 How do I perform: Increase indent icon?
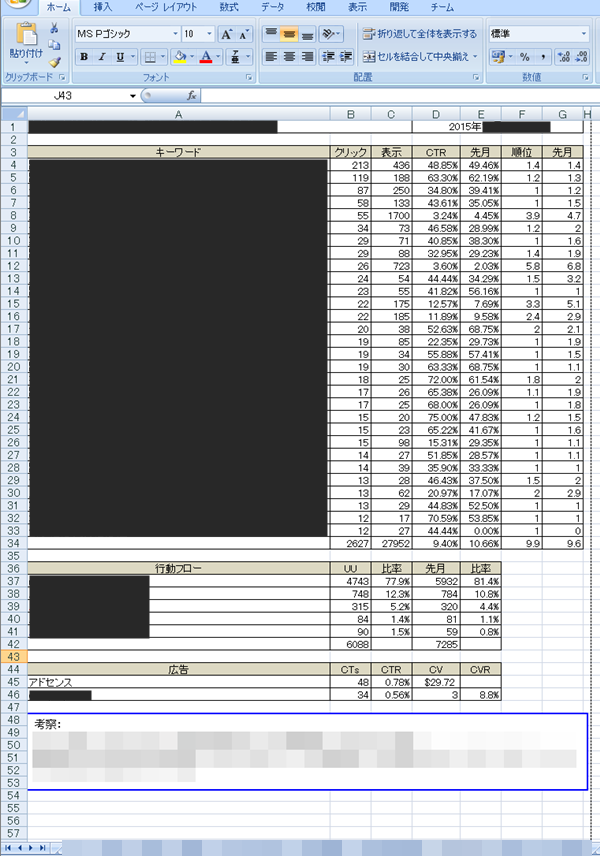click(x=346, y=57)
